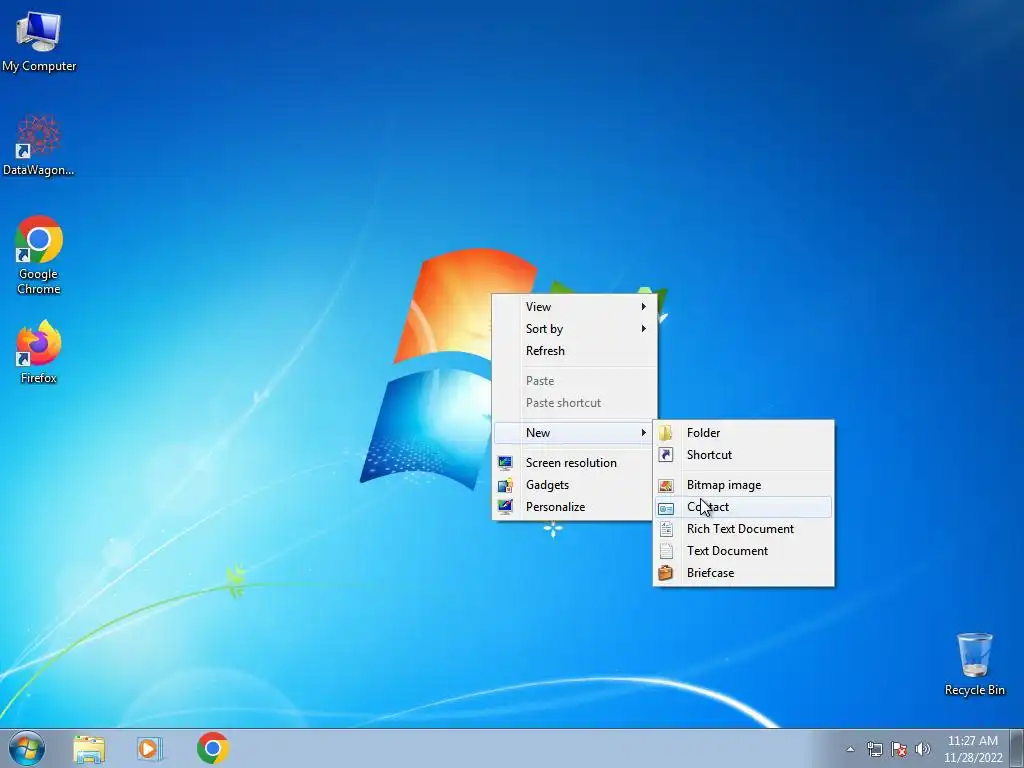Create a new Rich Text Document
Image resolution: width=1024 pixels, height=768 pixels.
[743, 529]
